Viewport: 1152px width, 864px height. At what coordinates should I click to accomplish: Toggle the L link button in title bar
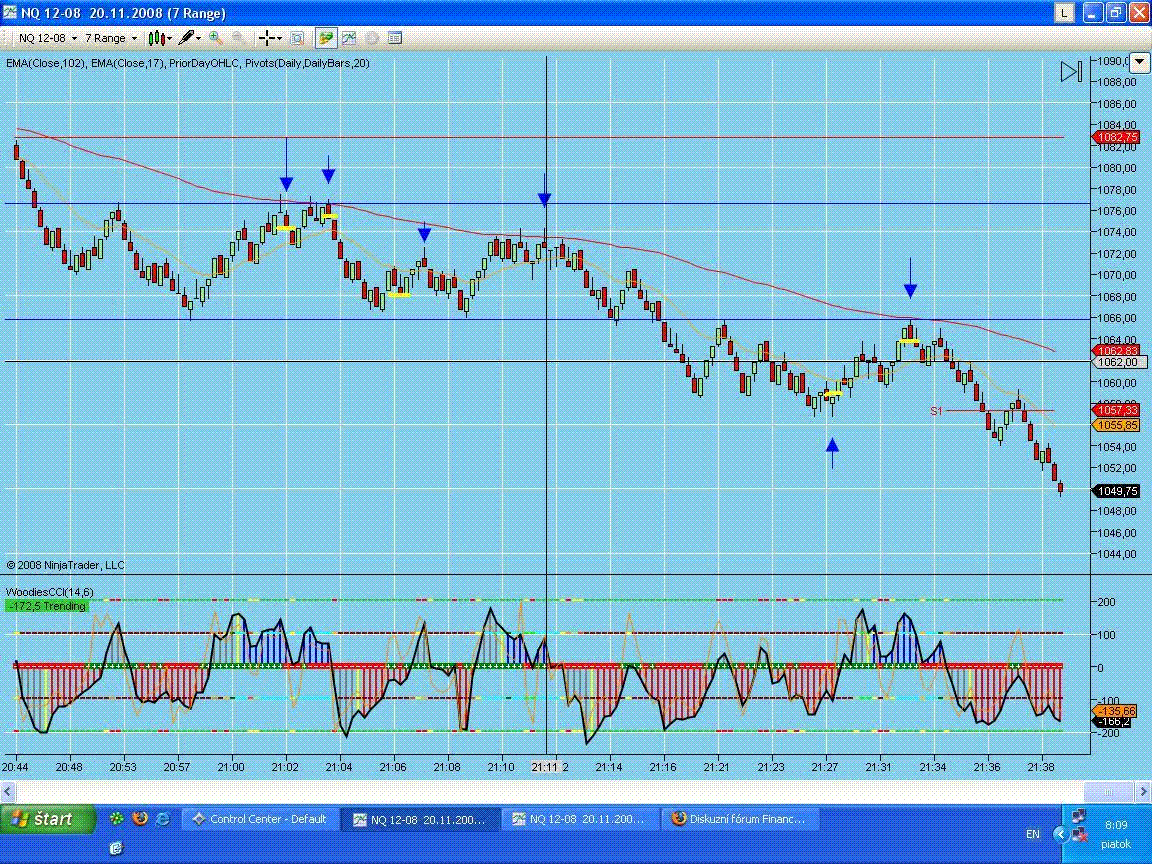[1064, 13]
